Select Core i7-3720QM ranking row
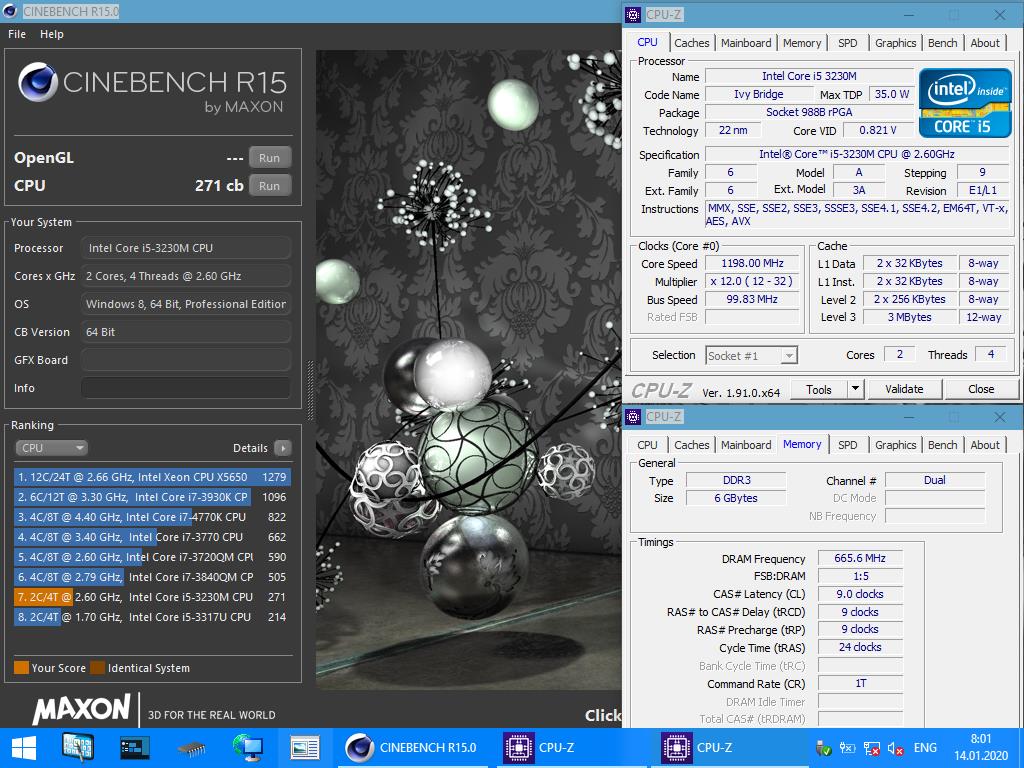Viewport: 1024px width, 768px height. pyautogui.click(x=152, y=557)
